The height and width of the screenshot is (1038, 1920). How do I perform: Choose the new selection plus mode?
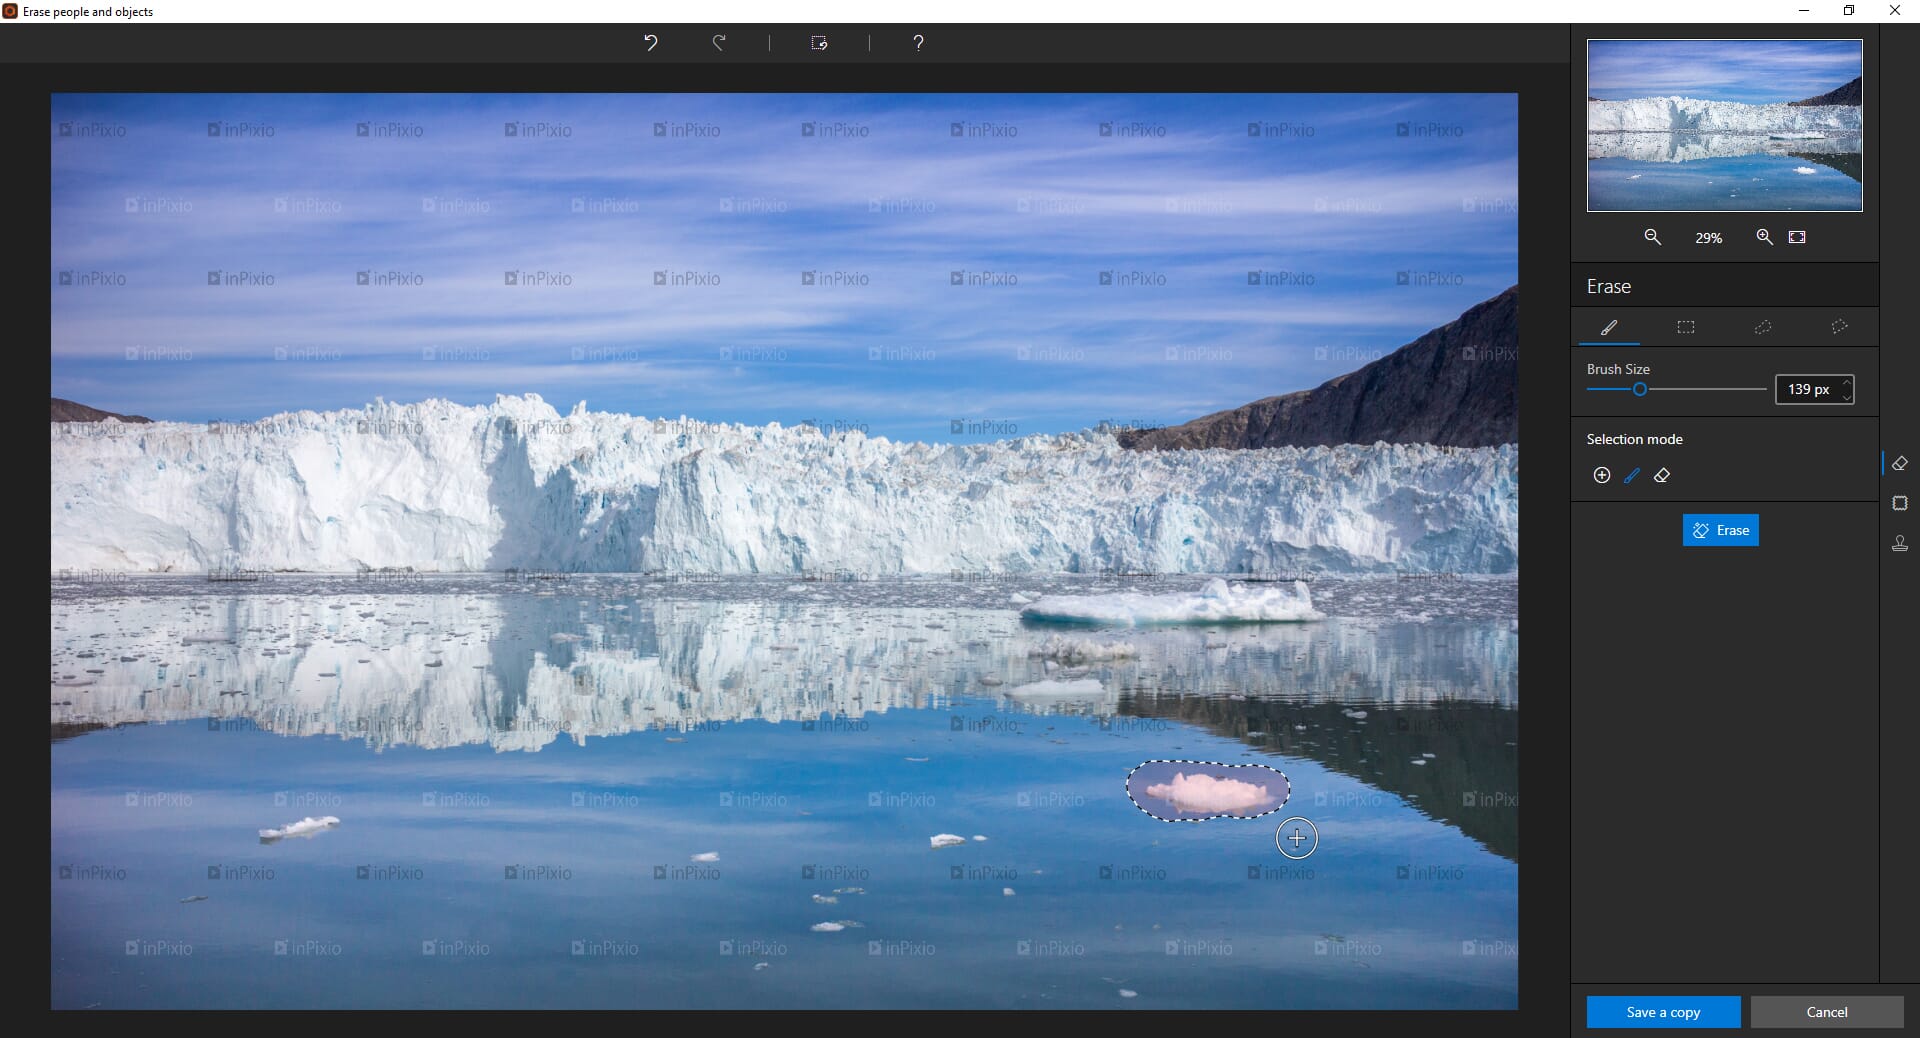(1602, 475)
